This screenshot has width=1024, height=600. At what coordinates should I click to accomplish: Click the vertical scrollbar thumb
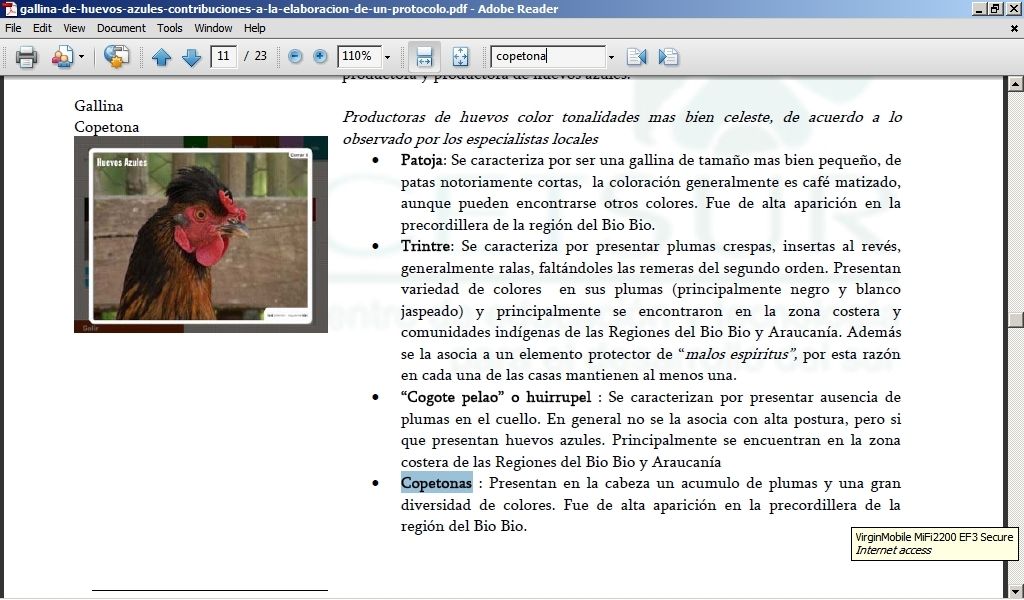pyautogui.click(x=1016, y=320)
